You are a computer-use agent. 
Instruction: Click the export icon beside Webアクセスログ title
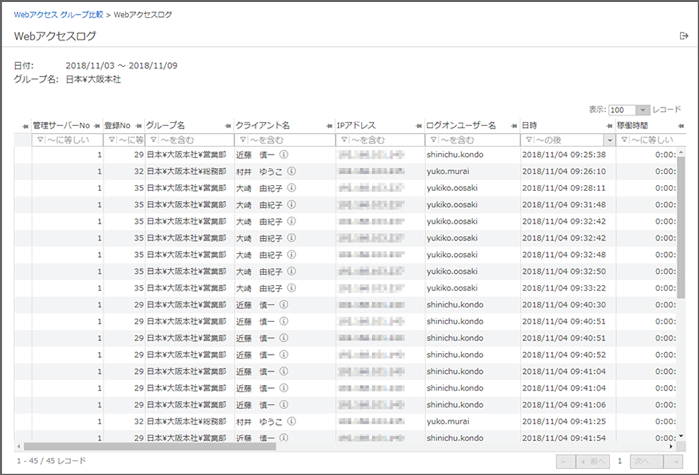(683, 36)
